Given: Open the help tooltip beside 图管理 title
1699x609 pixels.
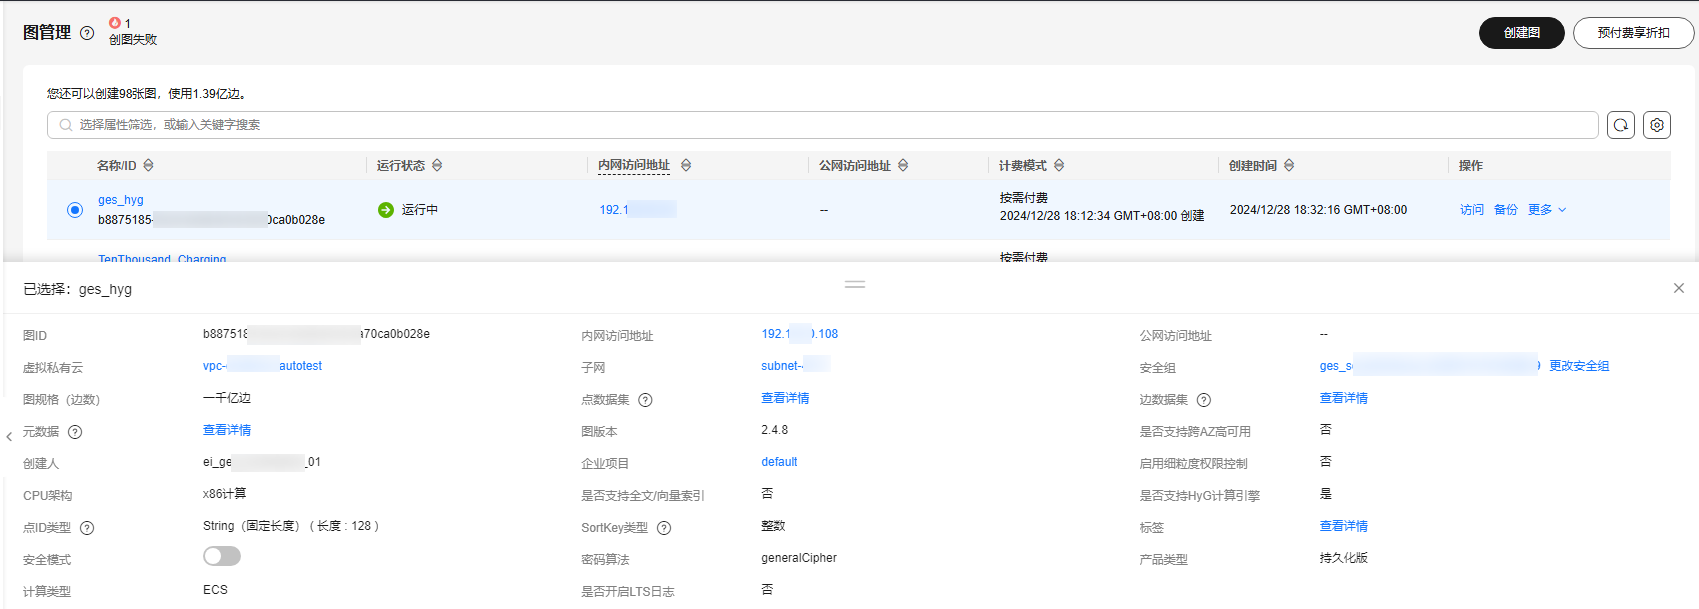Looking at the screenshot, I should point(87,33).
